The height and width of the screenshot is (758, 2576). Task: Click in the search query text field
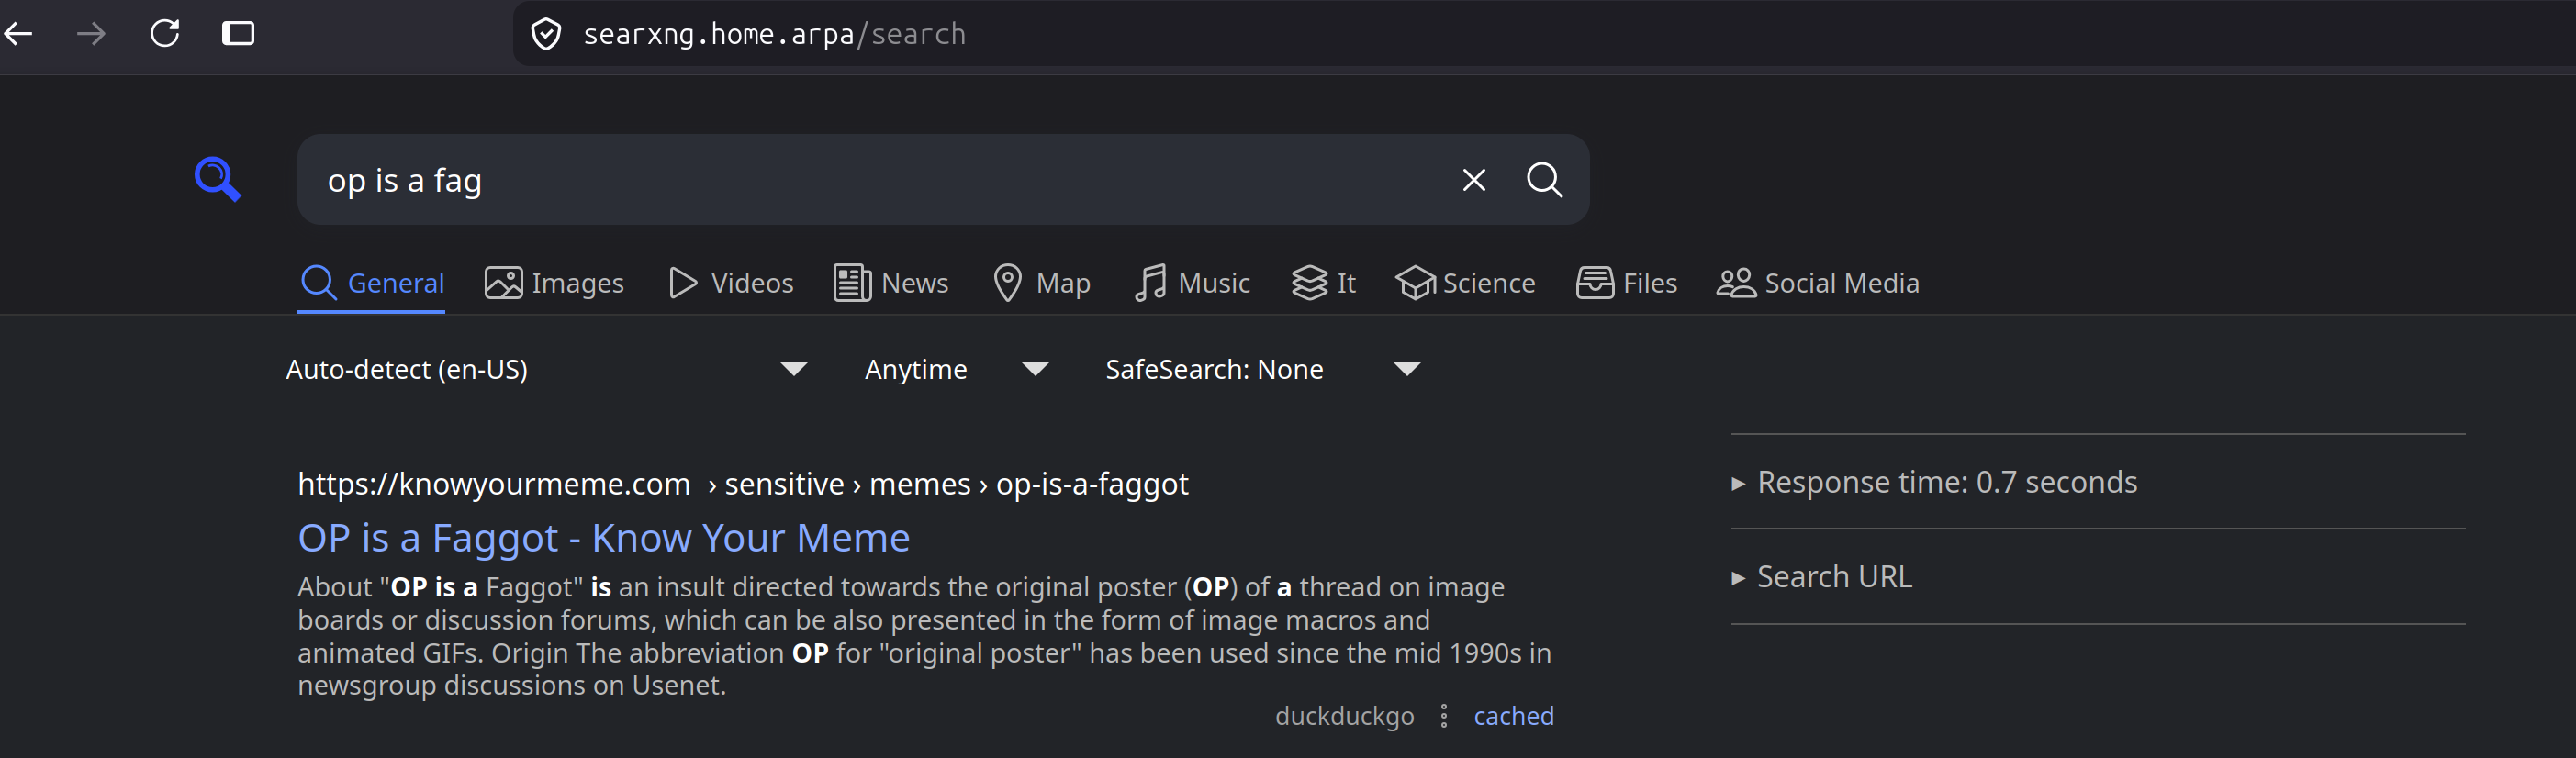880,180
